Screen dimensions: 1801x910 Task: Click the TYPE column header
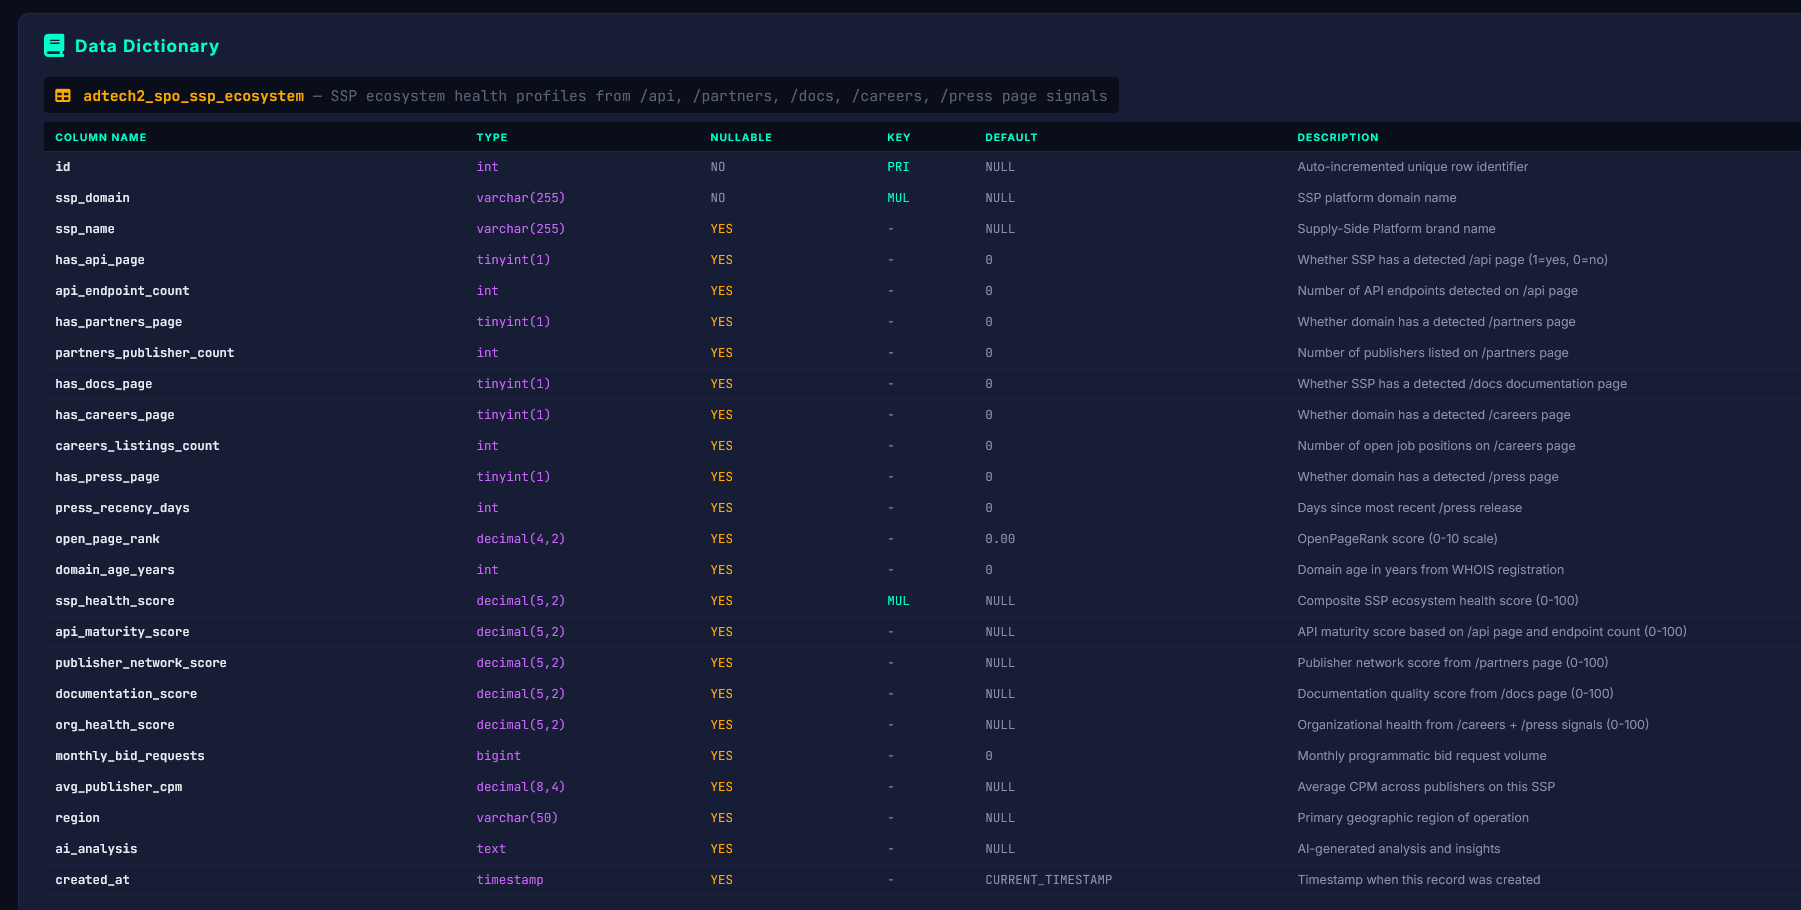[x=492, y=137]
